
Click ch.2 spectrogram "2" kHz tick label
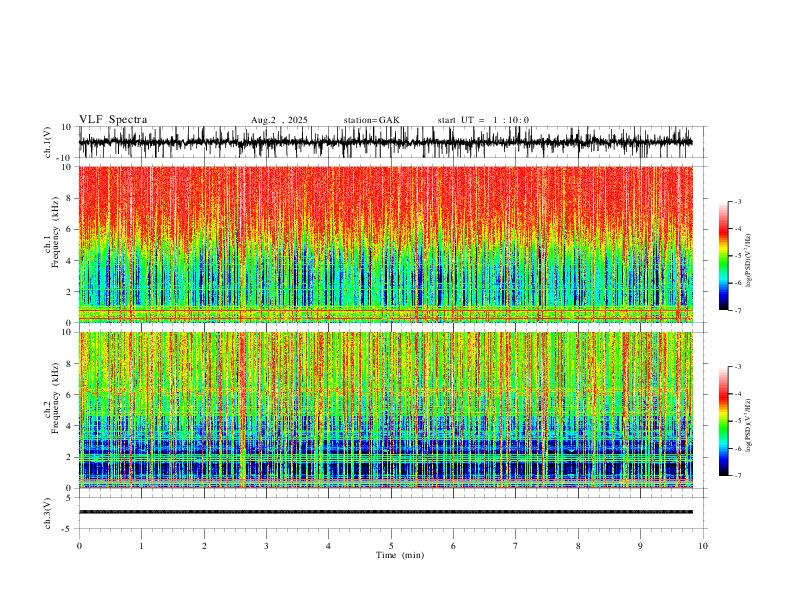point(69,457)
